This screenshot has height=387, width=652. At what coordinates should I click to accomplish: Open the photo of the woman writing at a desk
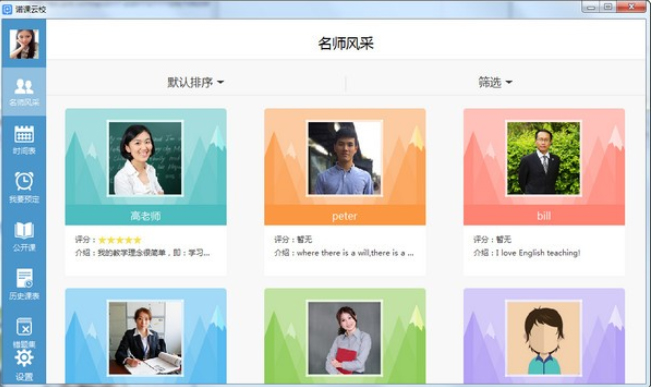[145, 338]
